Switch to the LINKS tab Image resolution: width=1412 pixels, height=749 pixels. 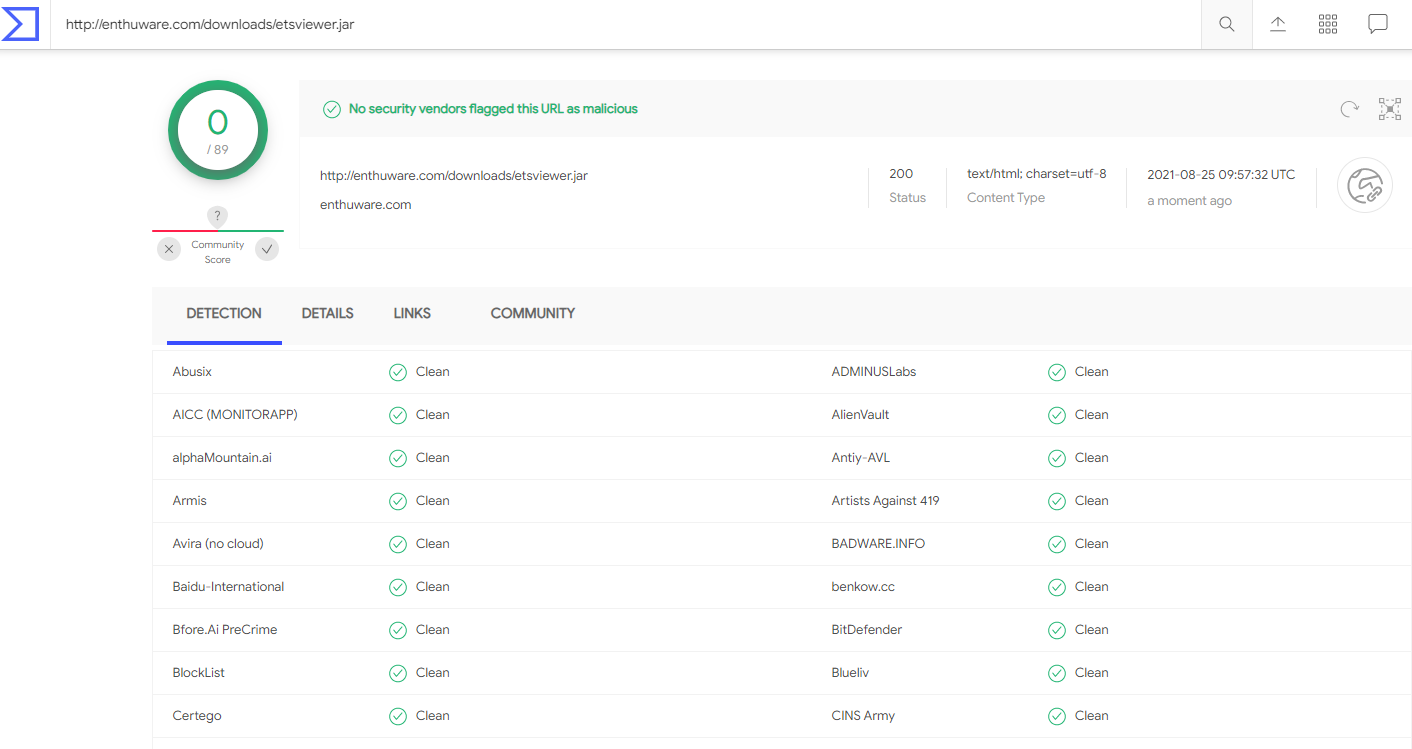412,313
